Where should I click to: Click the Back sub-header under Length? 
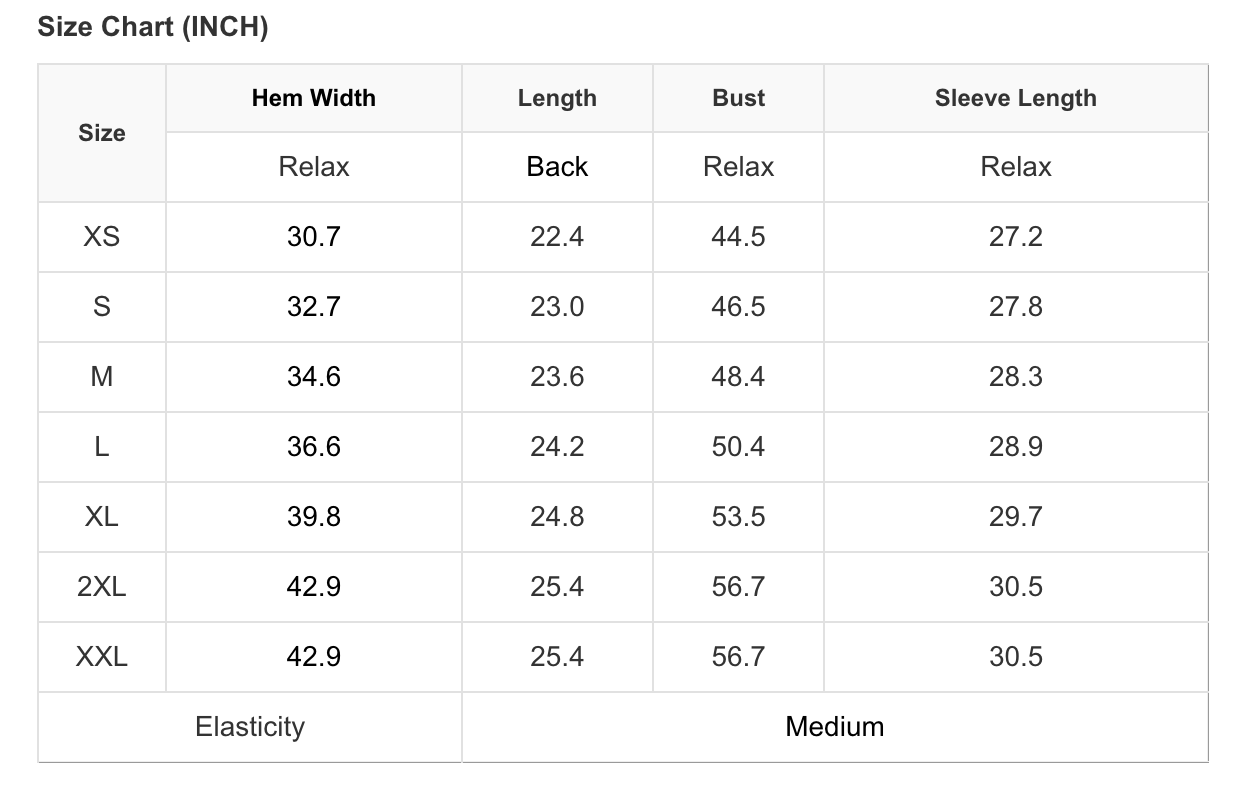coord(557,167)
